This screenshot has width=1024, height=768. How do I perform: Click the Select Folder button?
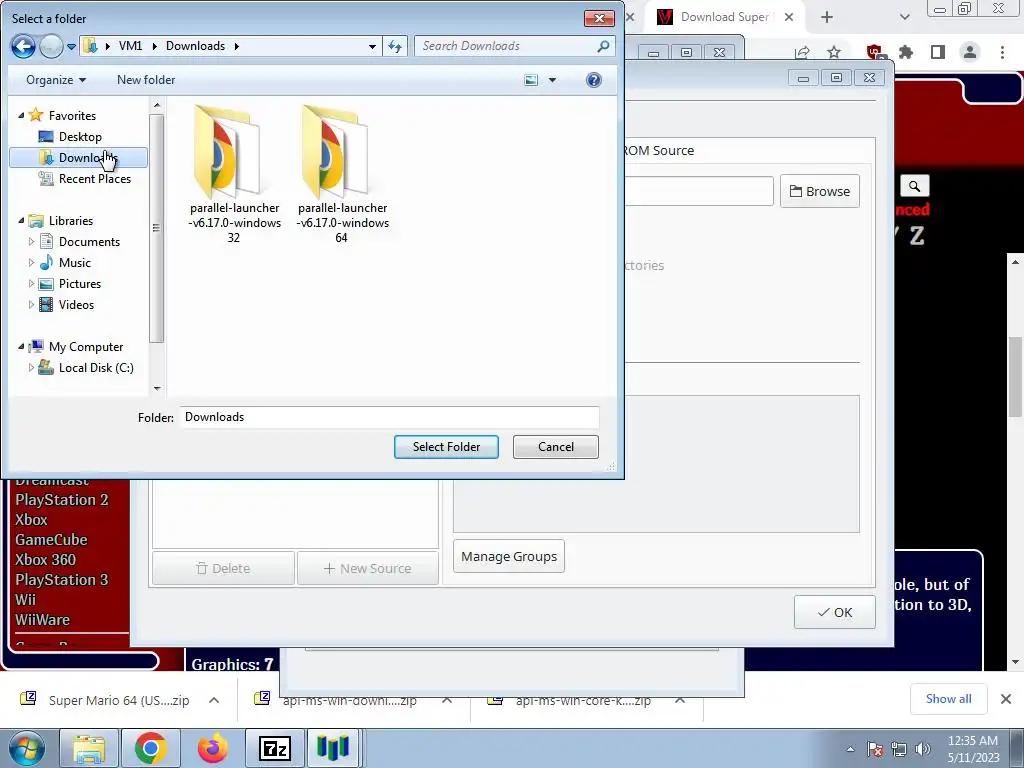(446, 447)
